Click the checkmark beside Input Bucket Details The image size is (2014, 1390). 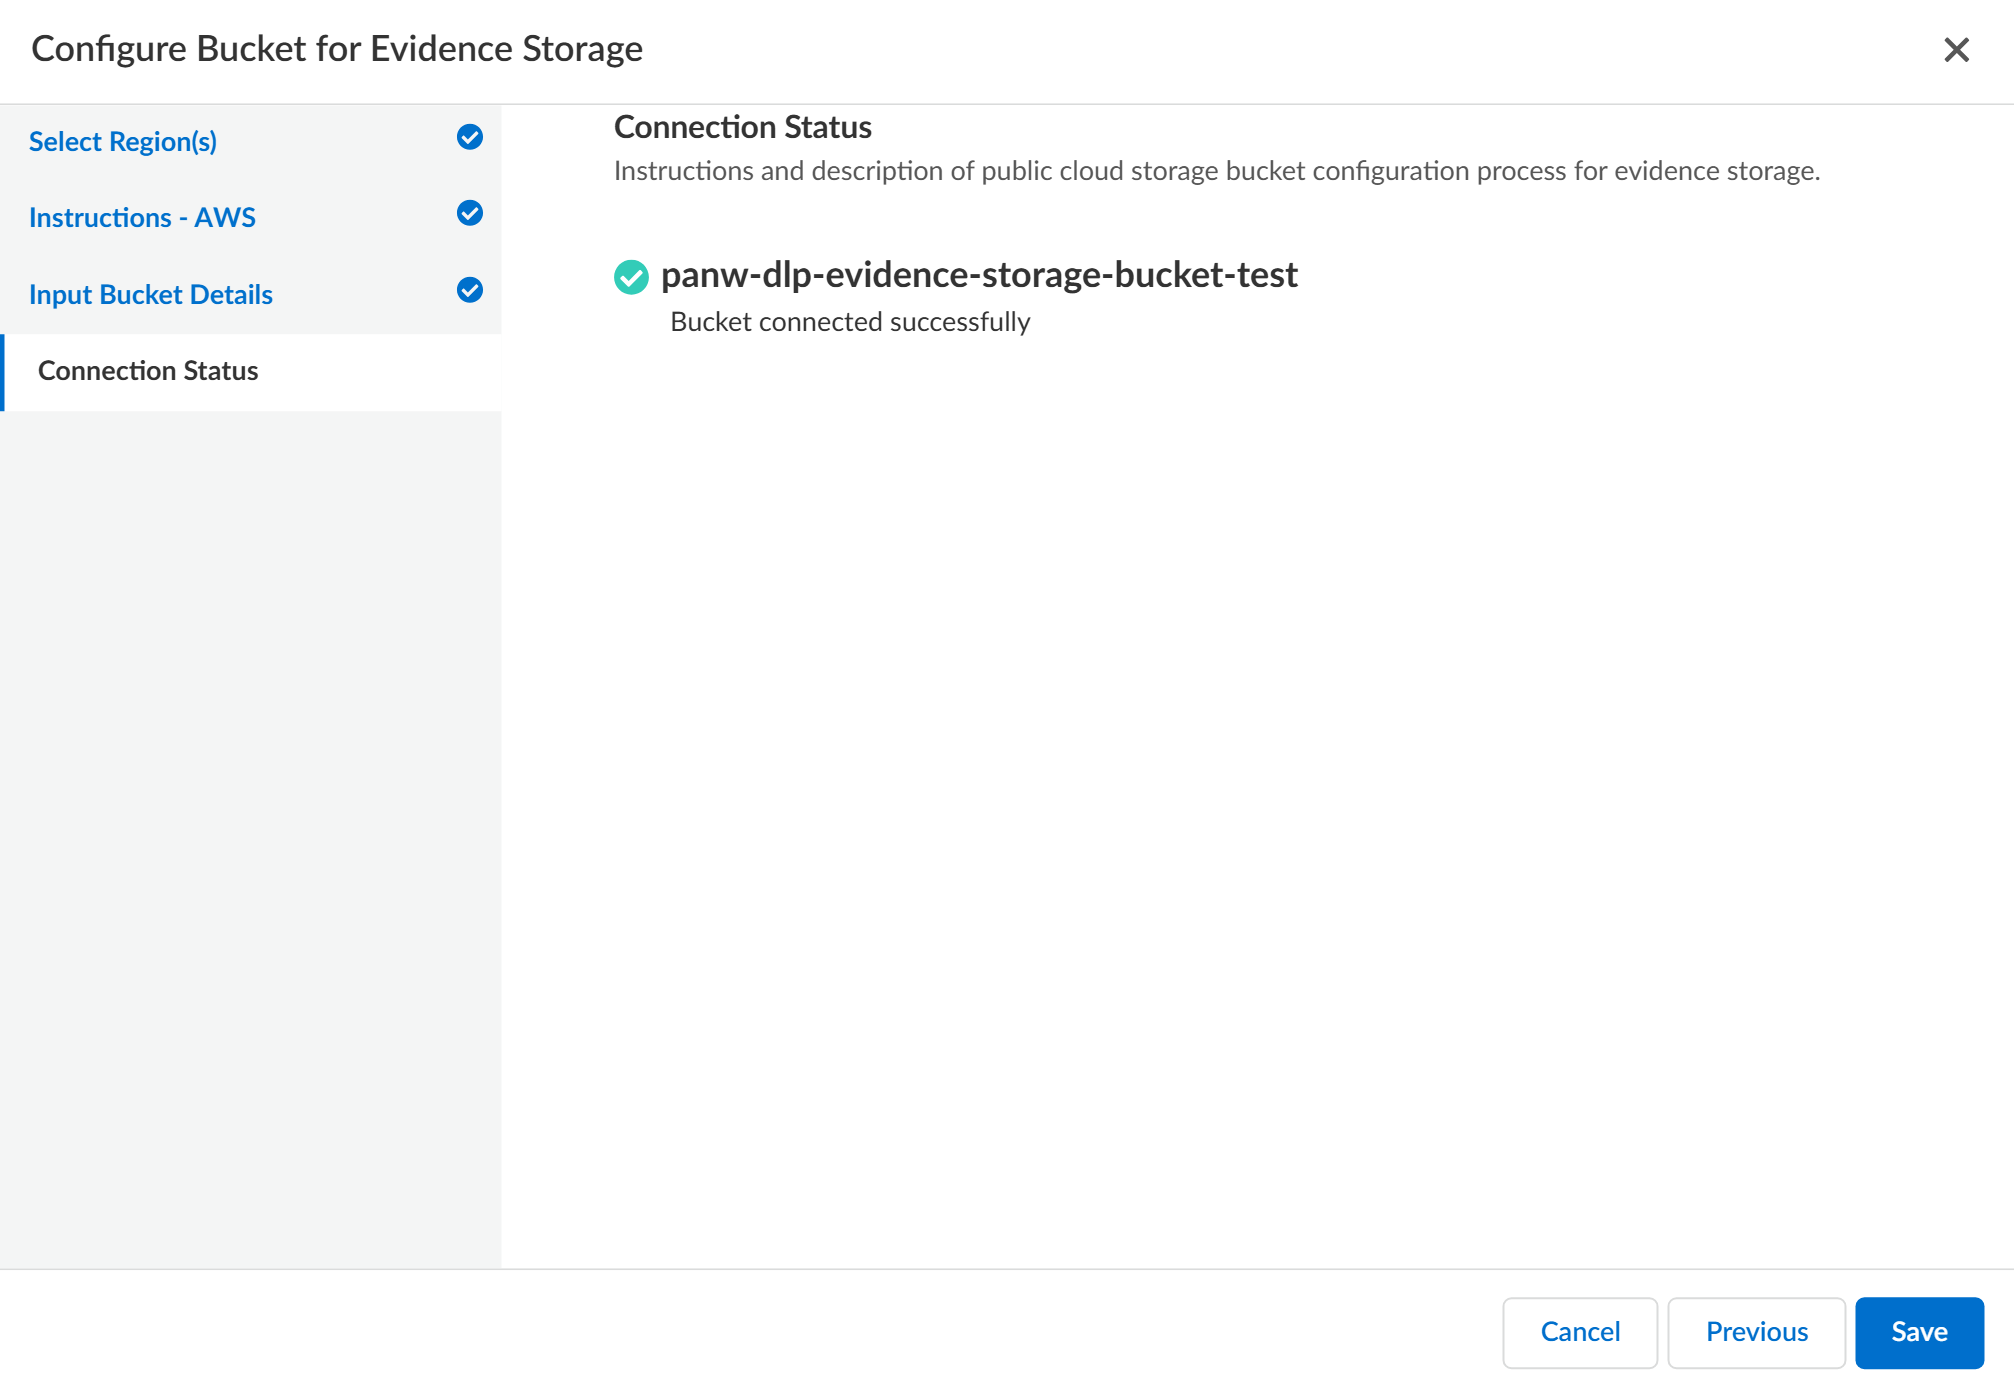click(470, 291)
